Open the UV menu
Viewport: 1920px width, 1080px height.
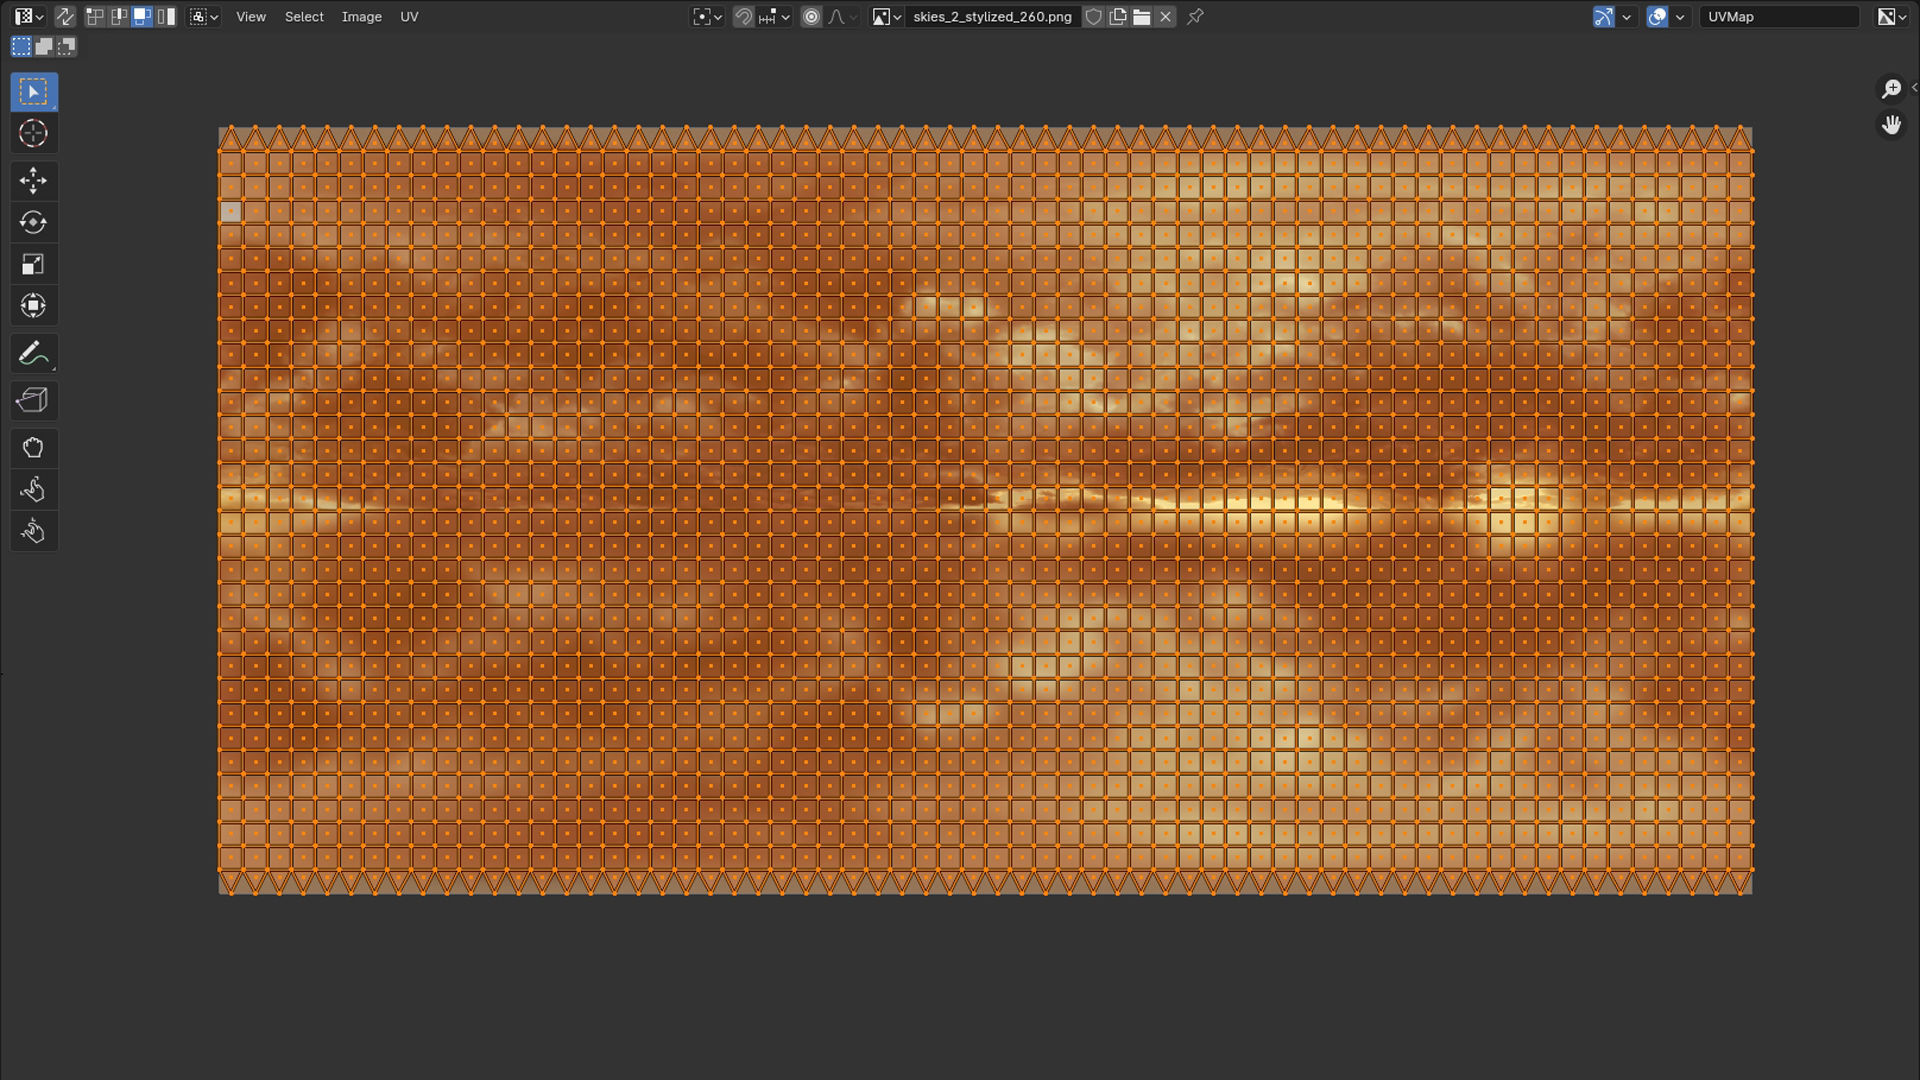(409, 16)
